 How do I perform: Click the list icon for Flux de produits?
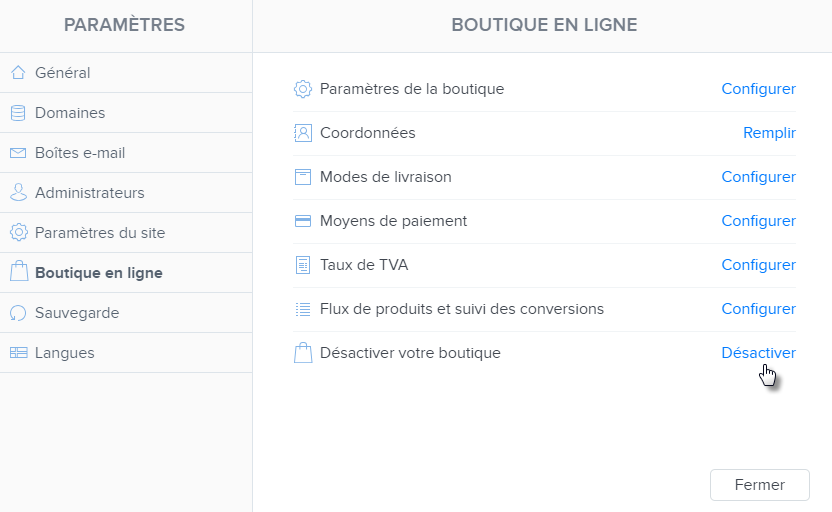pyautogui.click(x=303, y=309)
